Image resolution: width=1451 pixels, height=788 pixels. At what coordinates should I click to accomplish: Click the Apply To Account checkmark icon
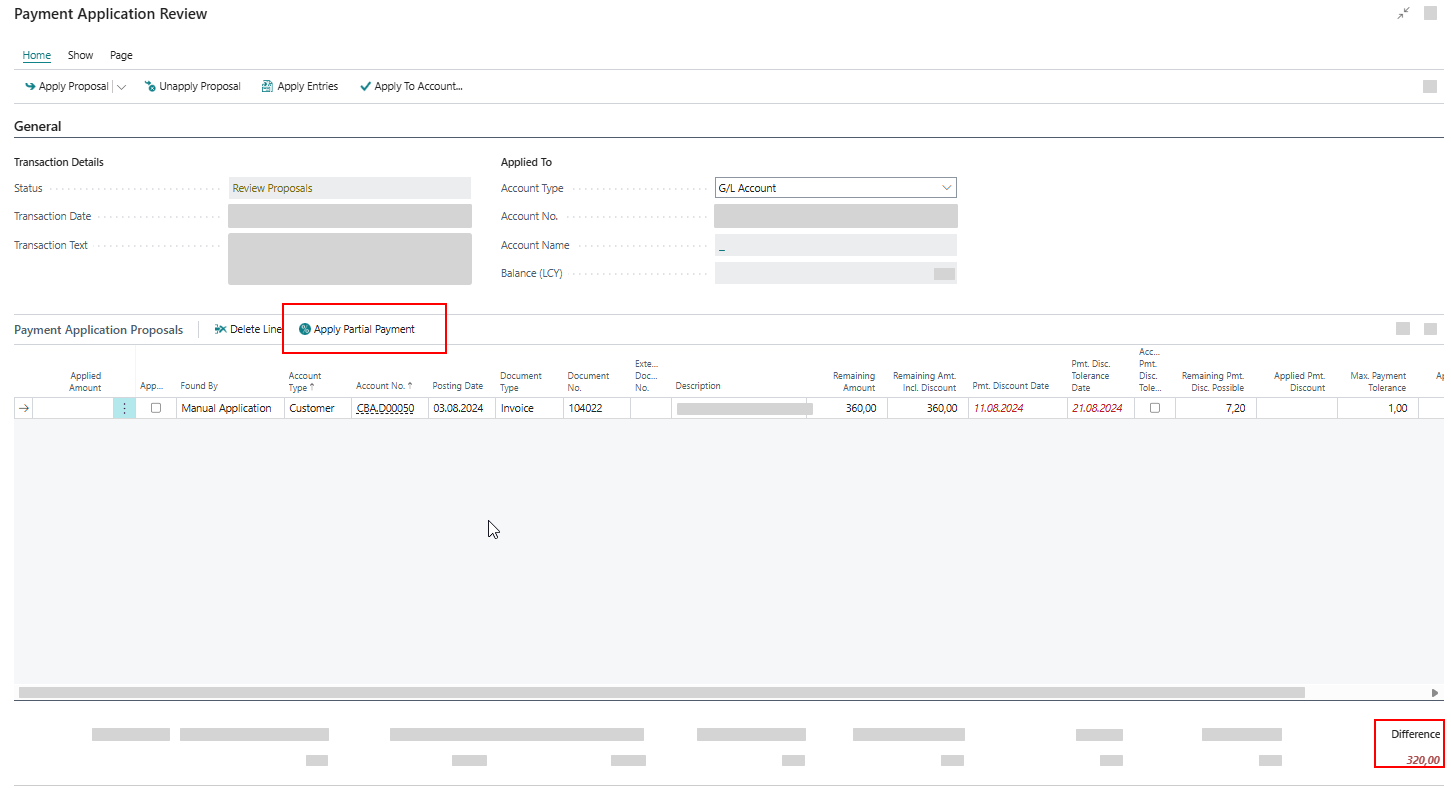365,87
